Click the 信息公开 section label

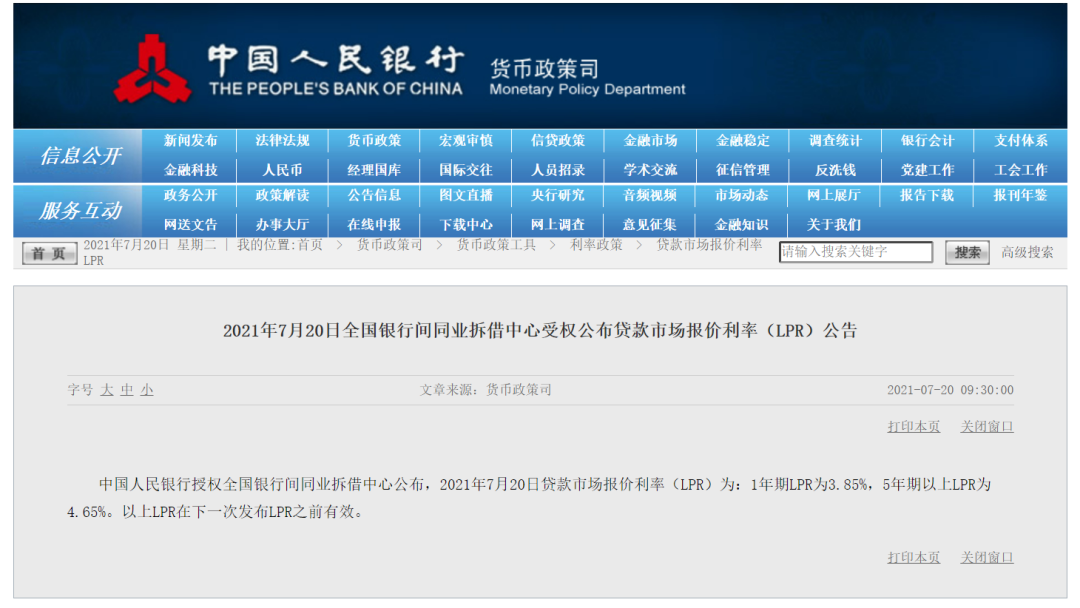click(81, 156)
